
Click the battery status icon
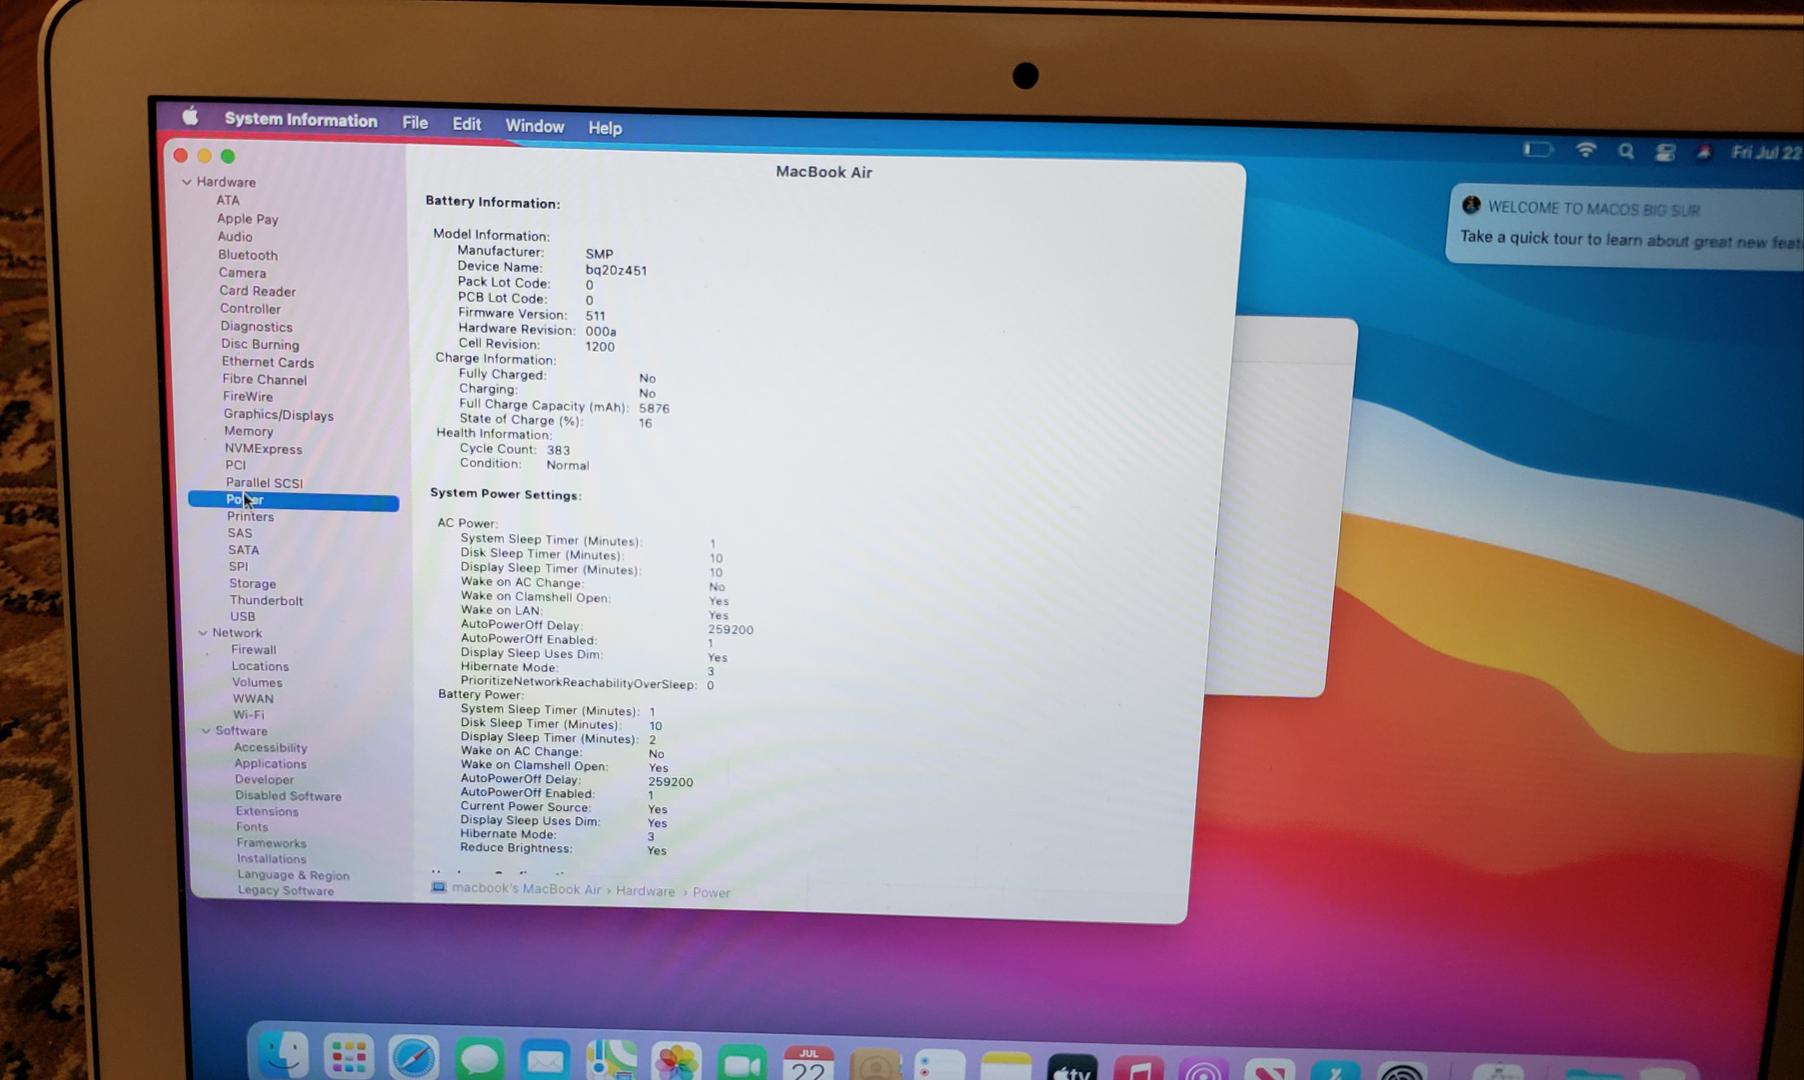[x=1538, y=150]
